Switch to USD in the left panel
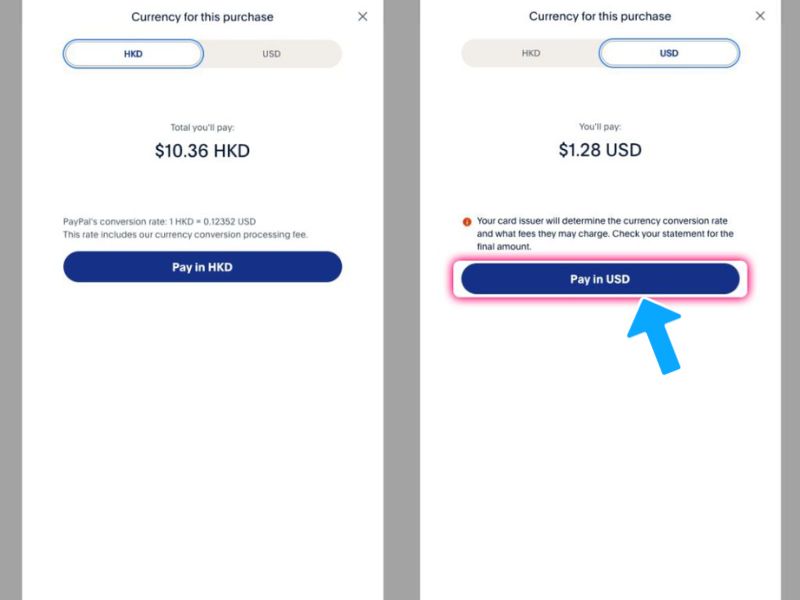The image size is (800, 600). point(271,54)
